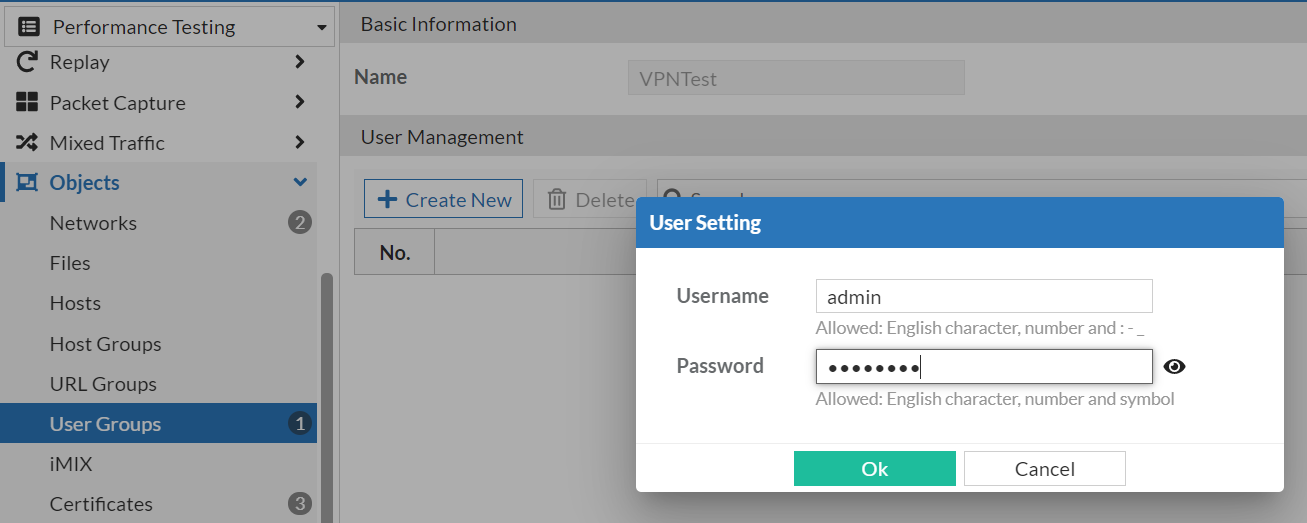Toggle password visibility with eye icon

tap(1175, 367)
